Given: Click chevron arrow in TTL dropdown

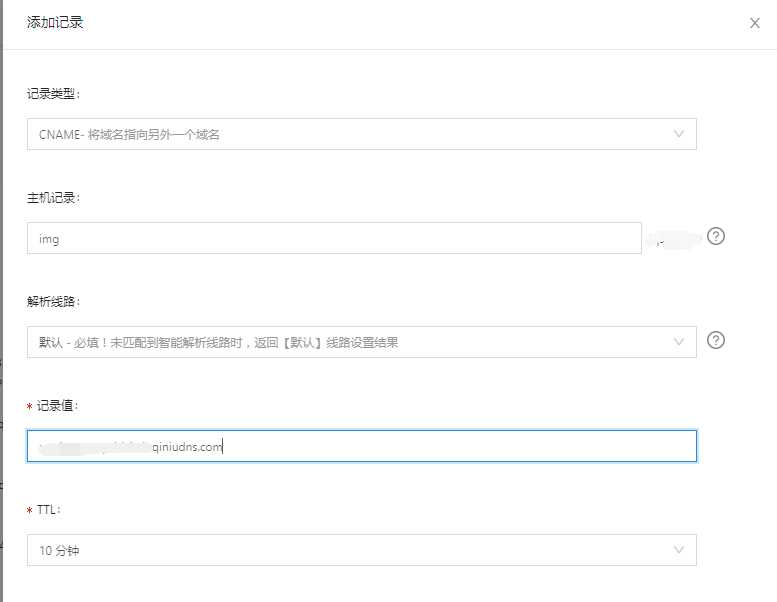Looking at the screenshot, I should tap(679, 550).
